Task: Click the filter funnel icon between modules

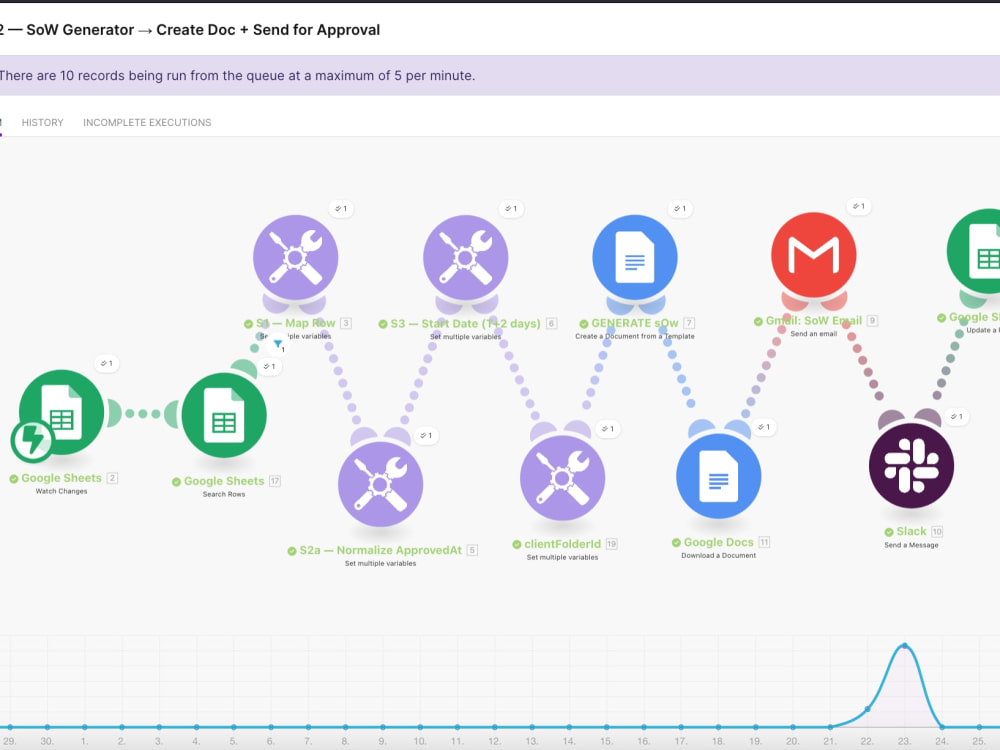Action: click(x=278, y=344)
